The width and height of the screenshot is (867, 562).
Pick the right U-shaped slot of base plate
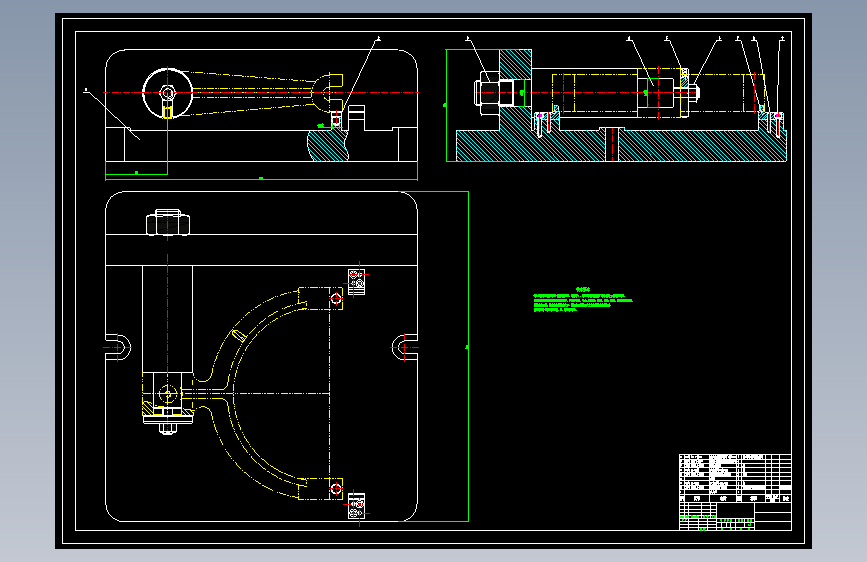pos(405,347)
